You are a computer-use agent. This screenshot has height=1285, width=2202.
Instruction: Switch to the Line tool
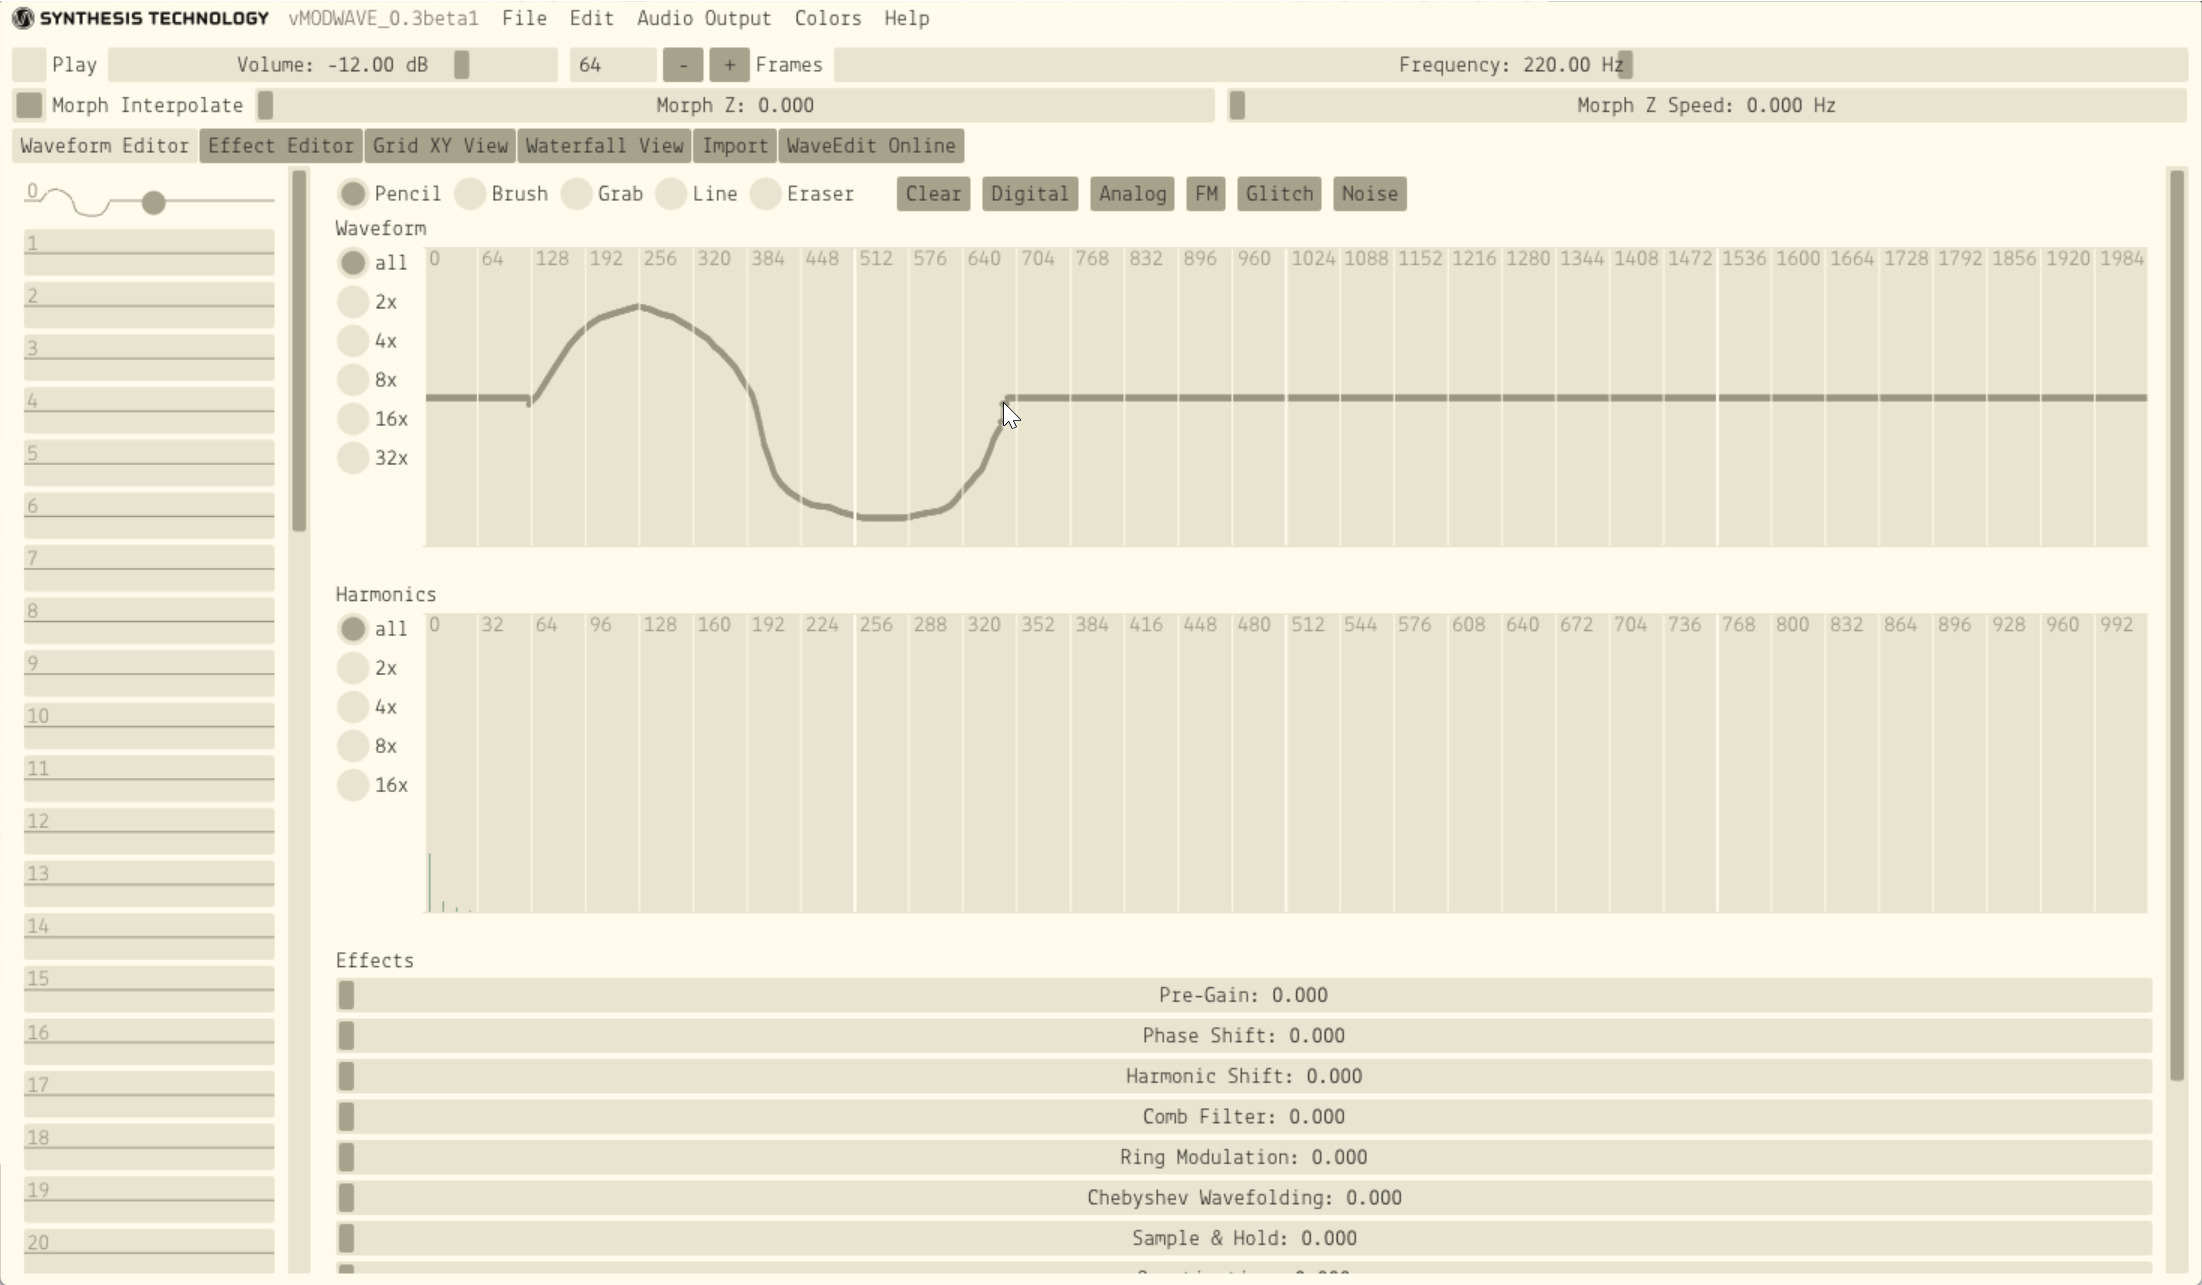671,194
